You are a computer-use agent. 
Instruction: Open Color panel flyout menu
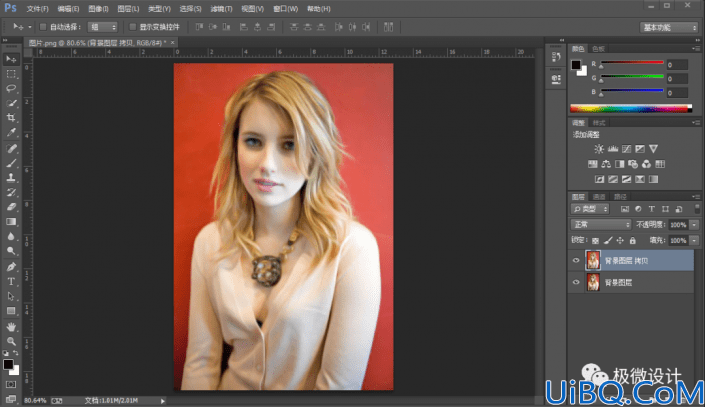coord(696,48)
